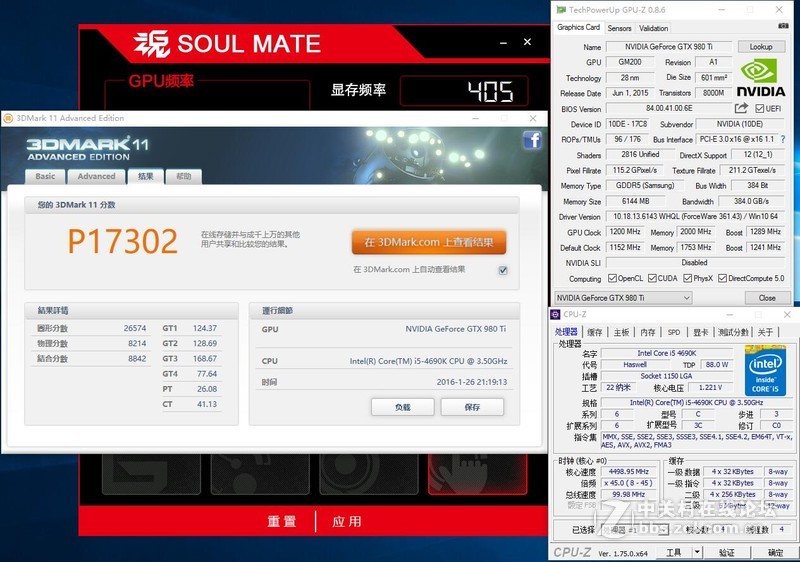Click the GT1 result 124.37
This screenshot has width=800, height=562.
pyautogui.click(x=205, y=328)
